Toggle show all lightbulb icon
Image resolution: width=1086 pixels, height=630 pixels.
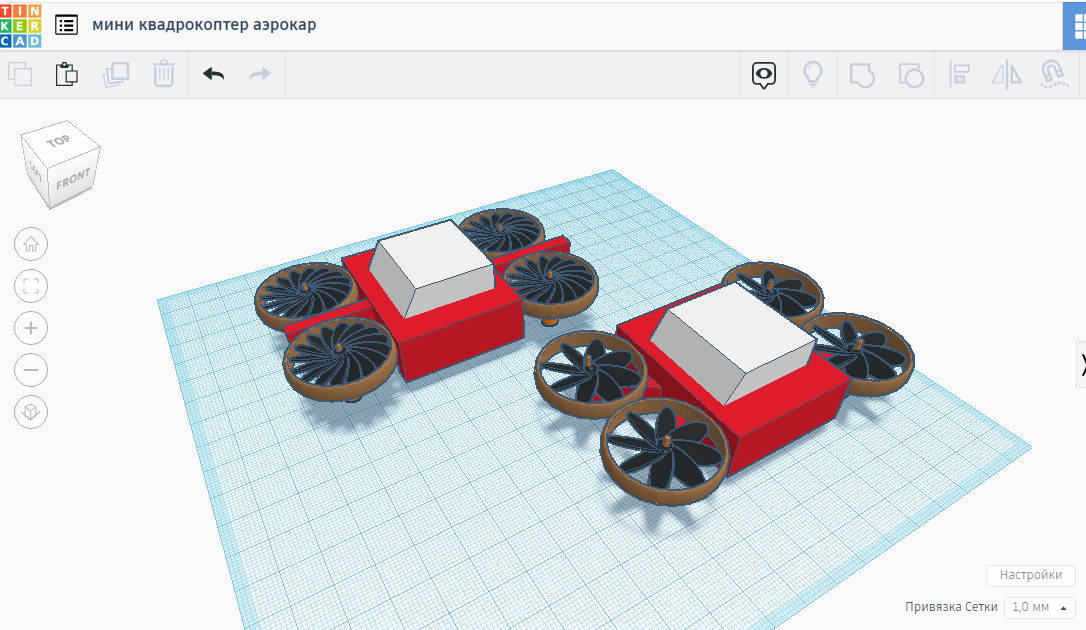click(812, 74)
